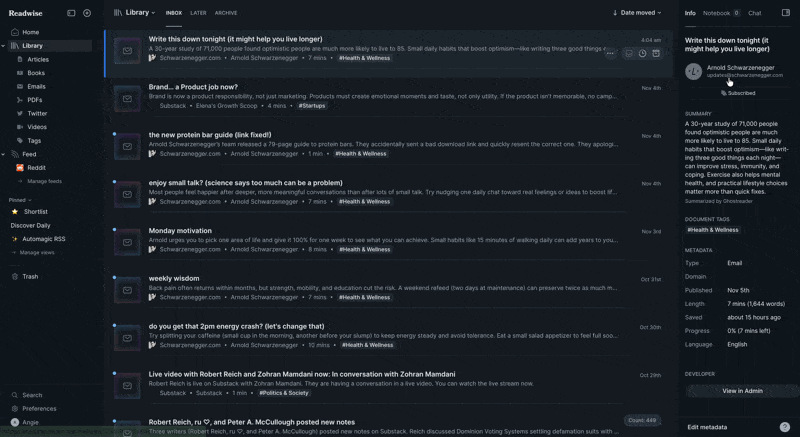Click the add new document plus icon

tap(87, 13)
